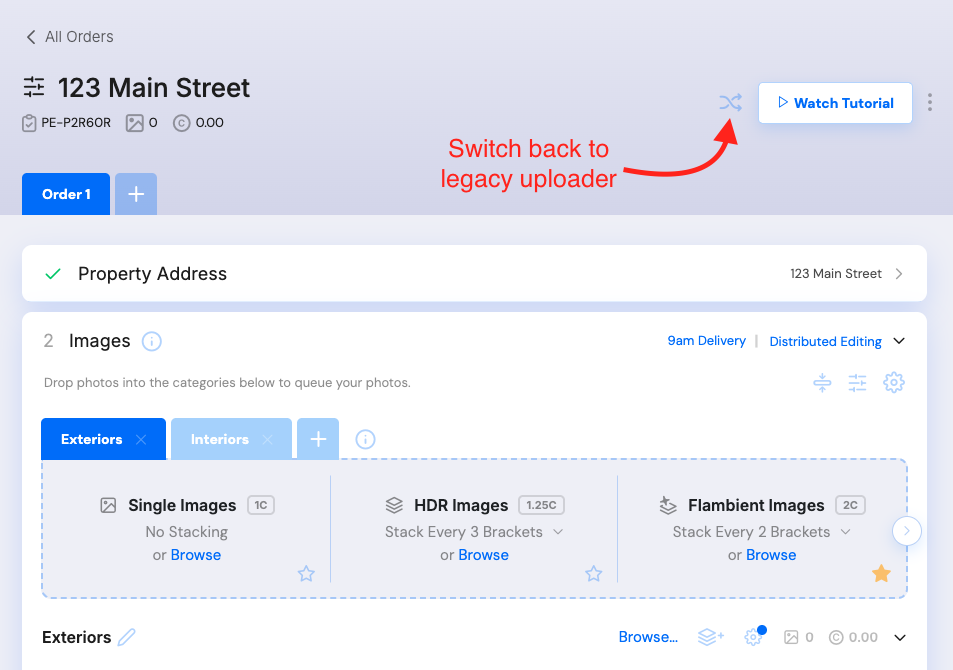Image resolution: width=953 pixels, height=670 pixels.
Task: Browse files for Flambient Images
Action: pos(770,554)
